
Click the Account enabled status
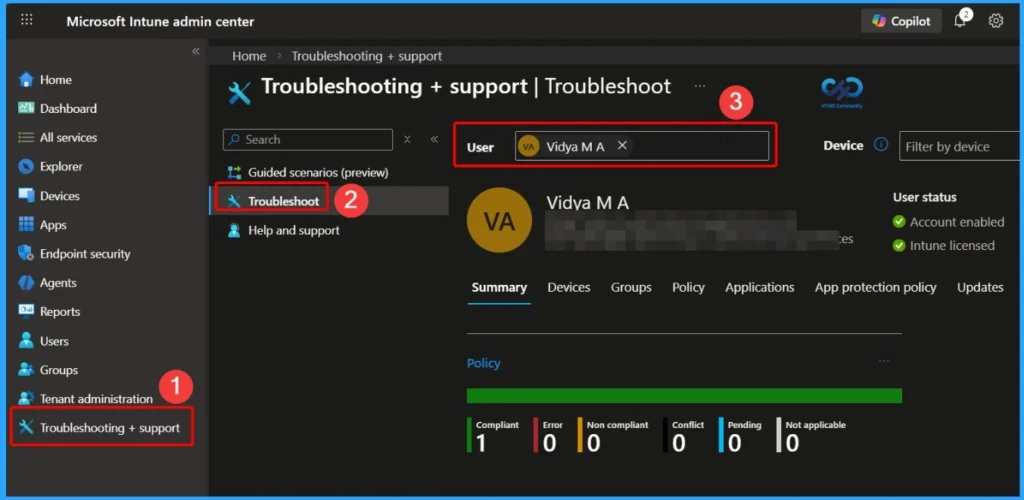(949, 222)
